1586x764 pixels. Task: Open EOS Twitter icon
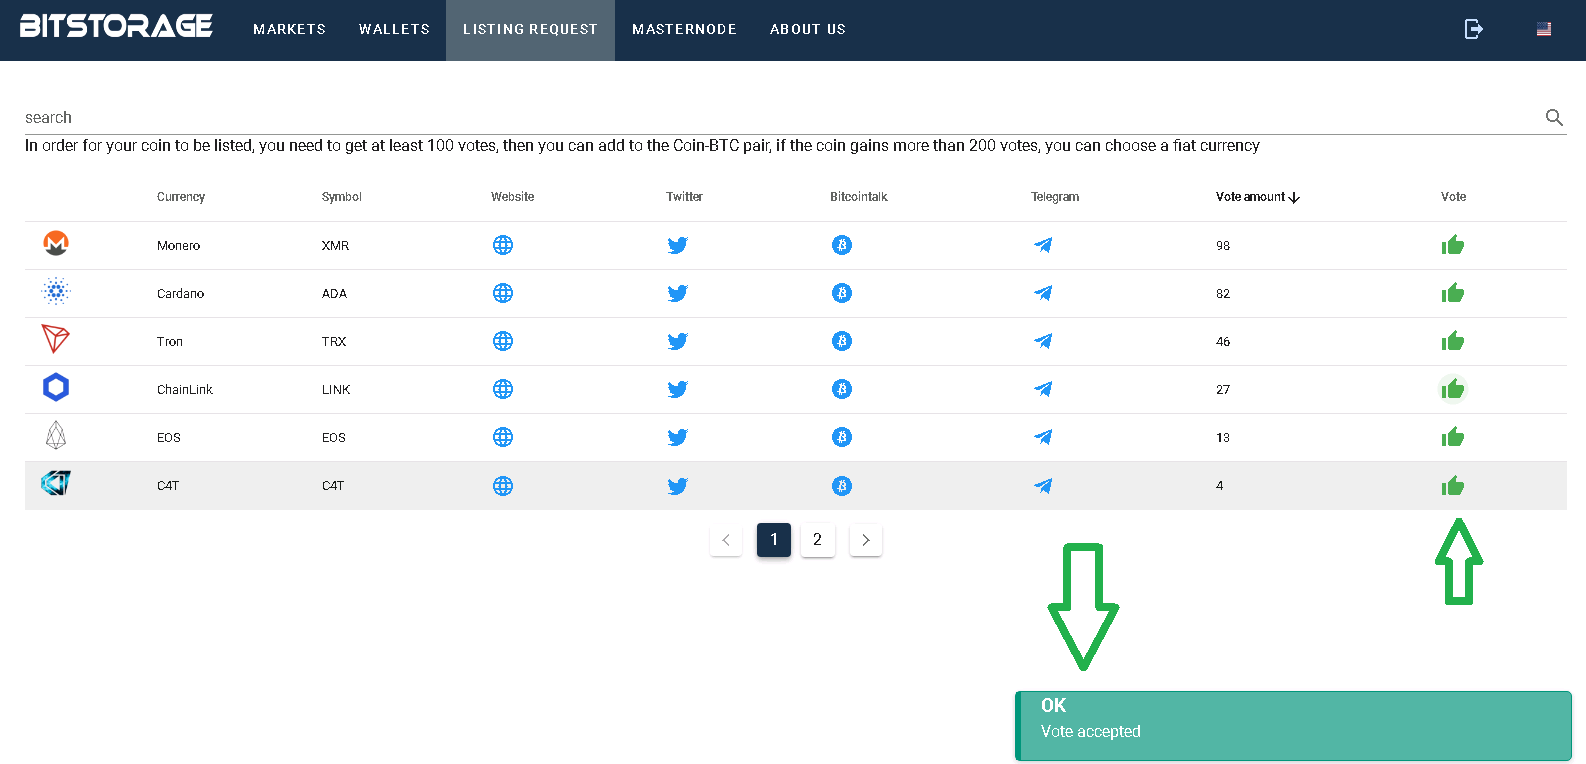(x=678, y=437)
